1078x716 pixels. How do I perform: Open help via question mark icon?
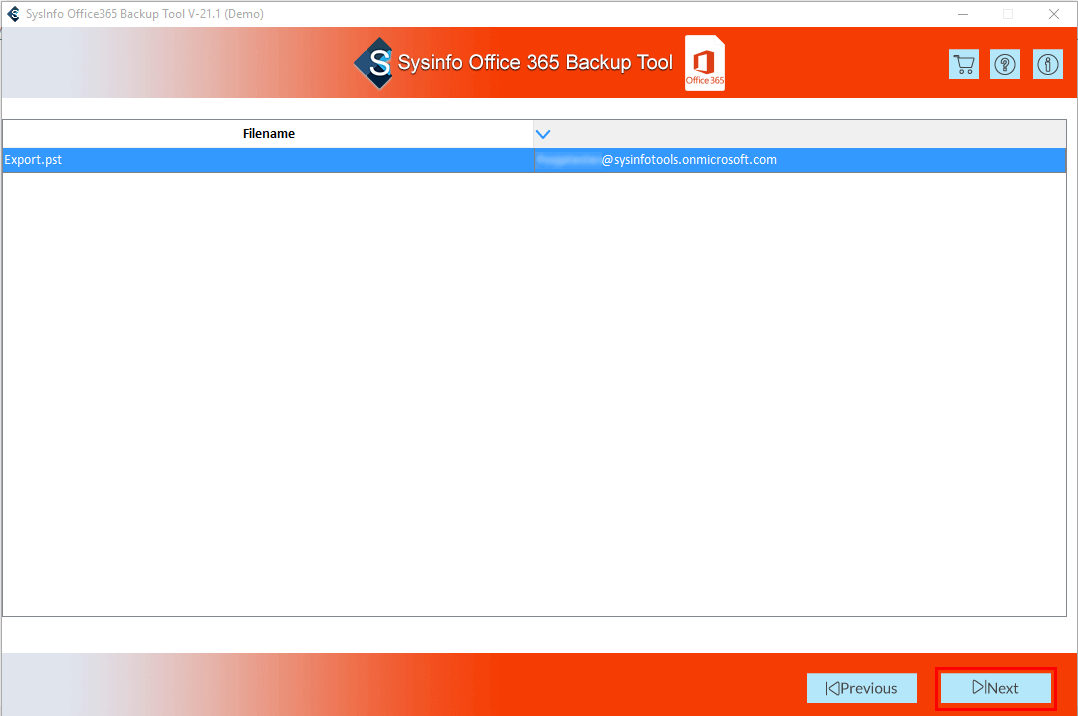tap(1005, 64)
